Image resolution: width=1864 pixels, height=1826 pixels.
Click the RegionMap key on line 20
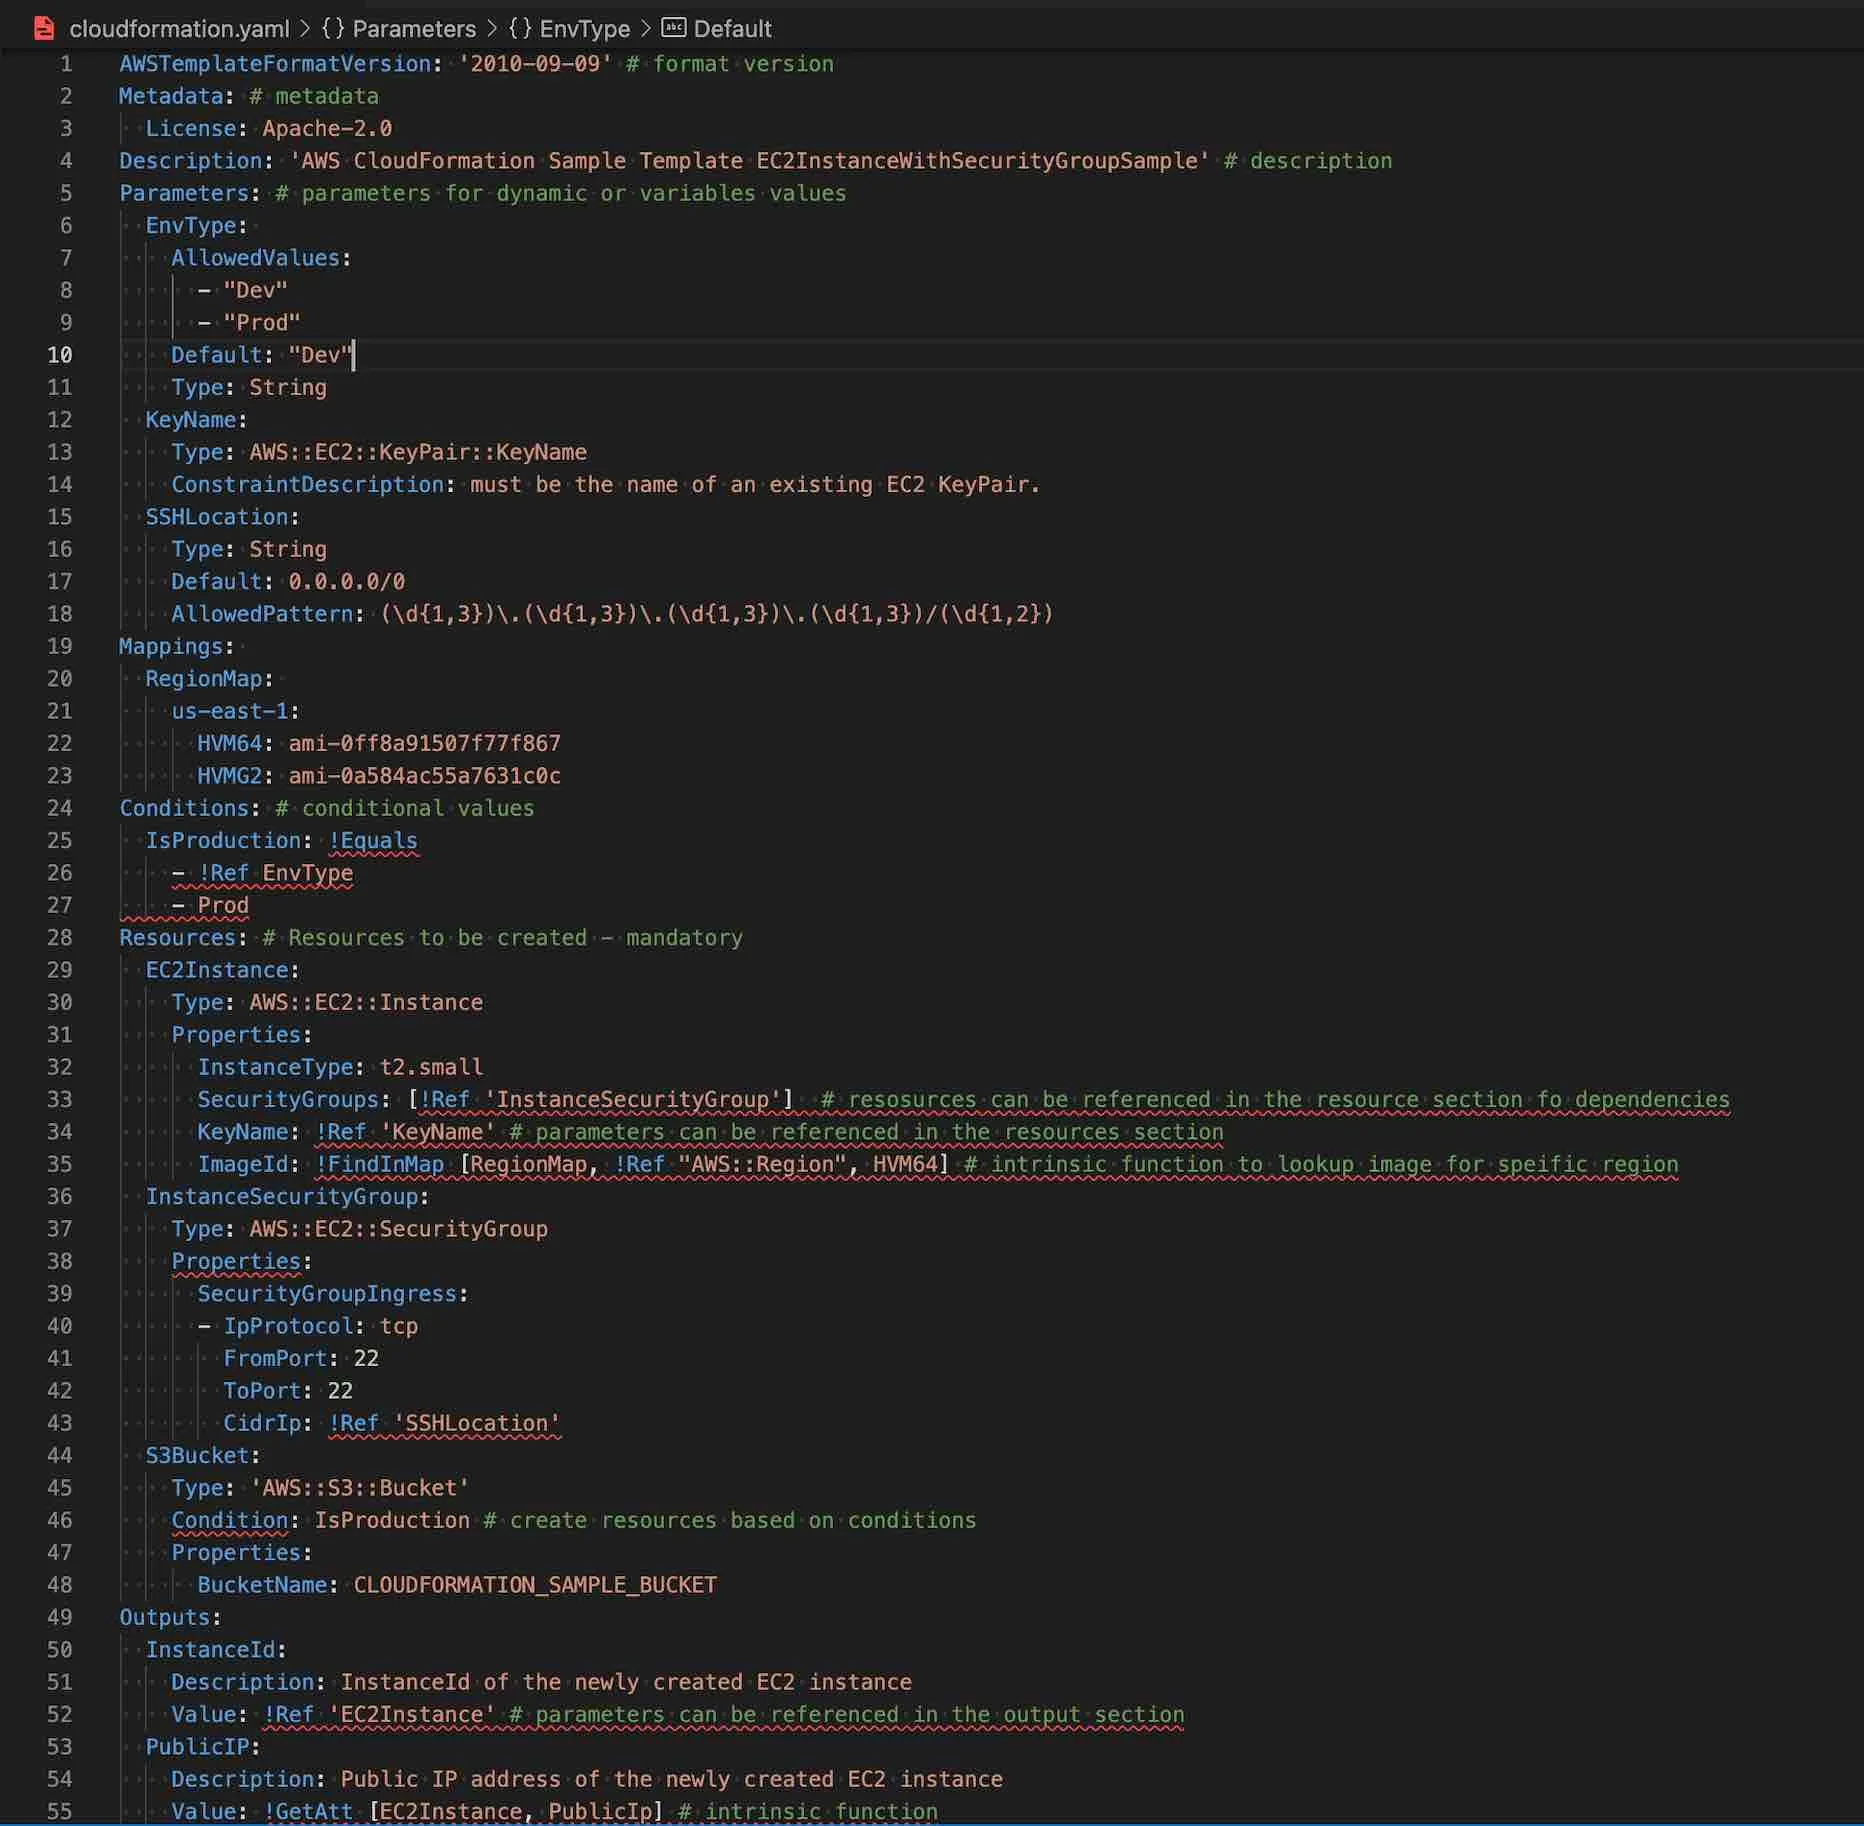(204, 679)
